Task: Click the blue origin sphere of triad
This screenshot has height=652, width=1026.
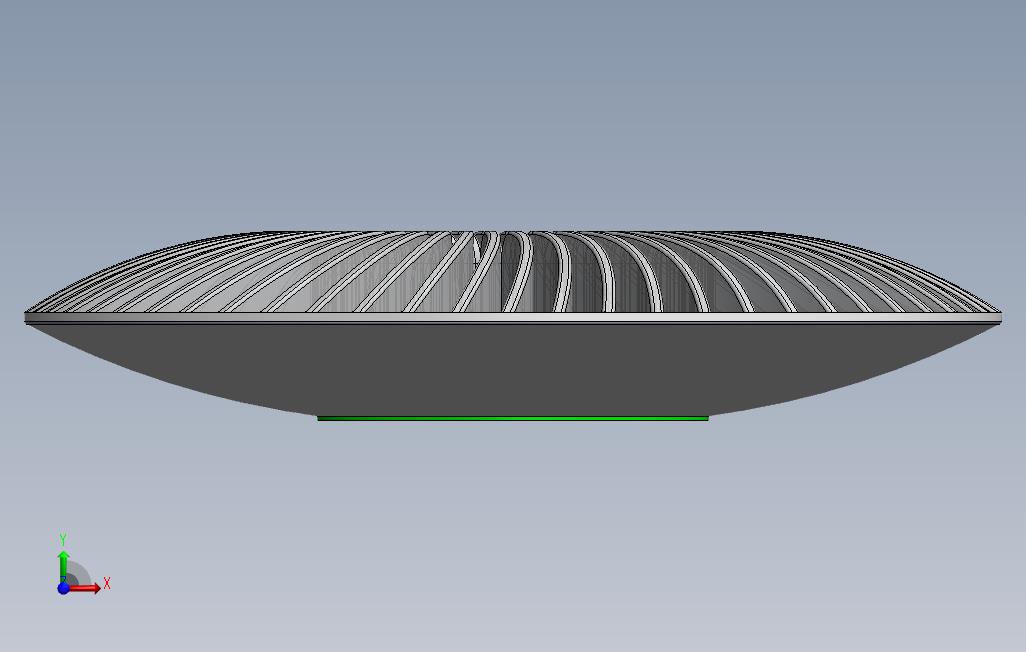Action: pos(63,588)
